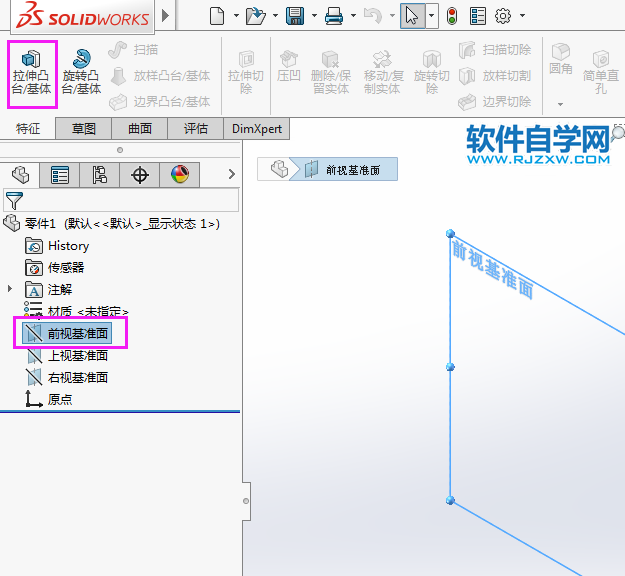Select 前视基准面 in the feature tree

67,333
